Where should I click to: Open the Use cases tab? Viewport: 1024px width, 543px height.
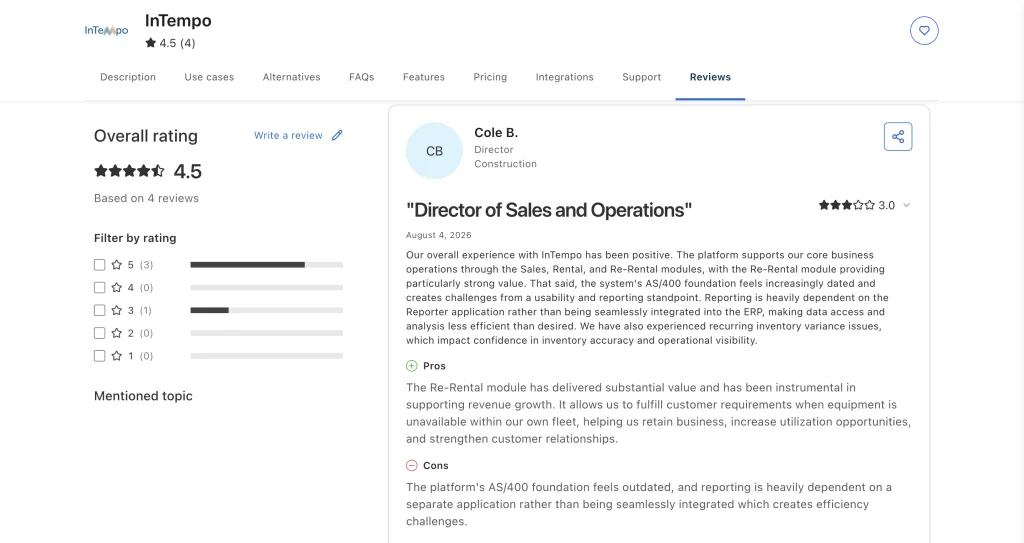coord(209,77)
